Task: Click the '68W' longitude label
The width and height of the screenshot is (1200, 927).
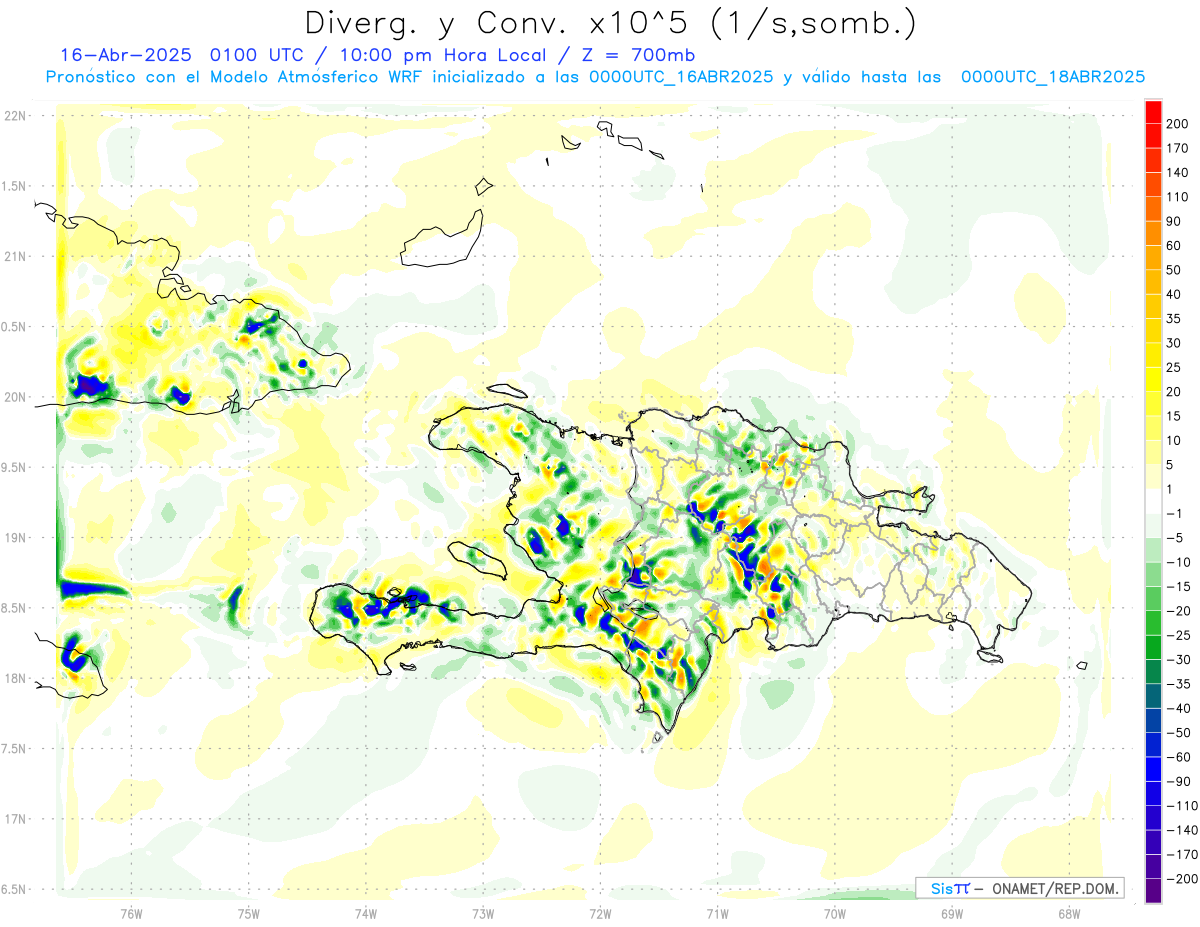Action: click(x=1068, y=914)
